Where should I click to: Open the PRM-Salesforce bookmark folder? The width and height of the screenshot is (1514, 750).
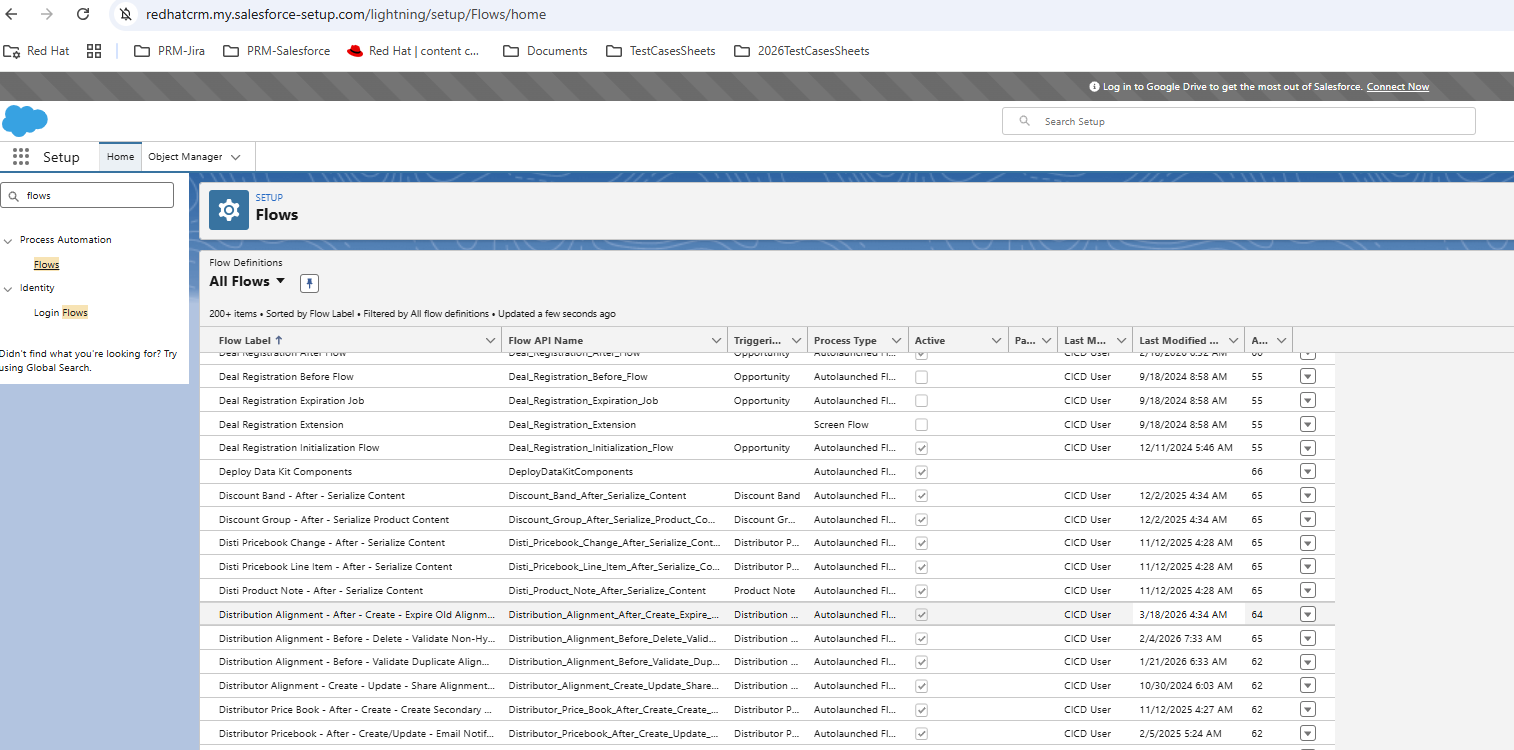[276, 51]
